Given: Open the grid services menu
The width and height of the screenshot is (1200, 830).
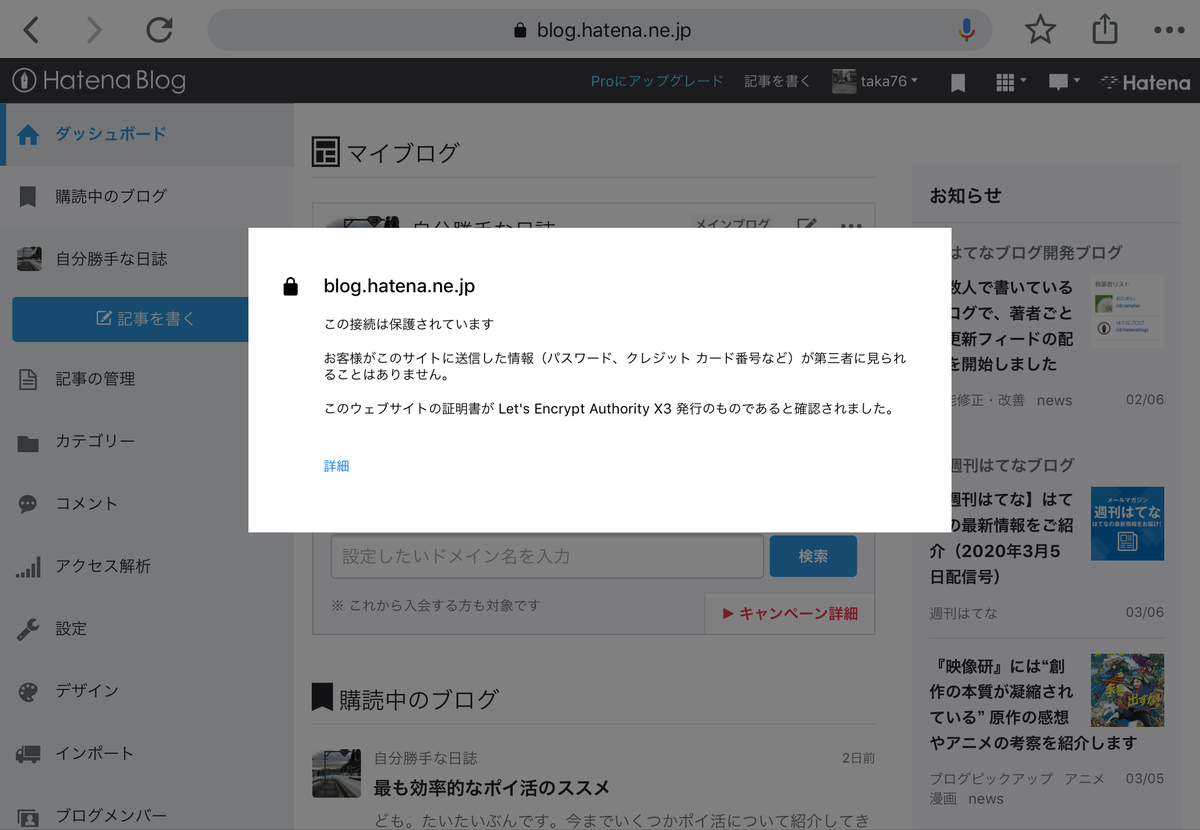Looking at the screenshot, I should click(x=1011, y=82).
